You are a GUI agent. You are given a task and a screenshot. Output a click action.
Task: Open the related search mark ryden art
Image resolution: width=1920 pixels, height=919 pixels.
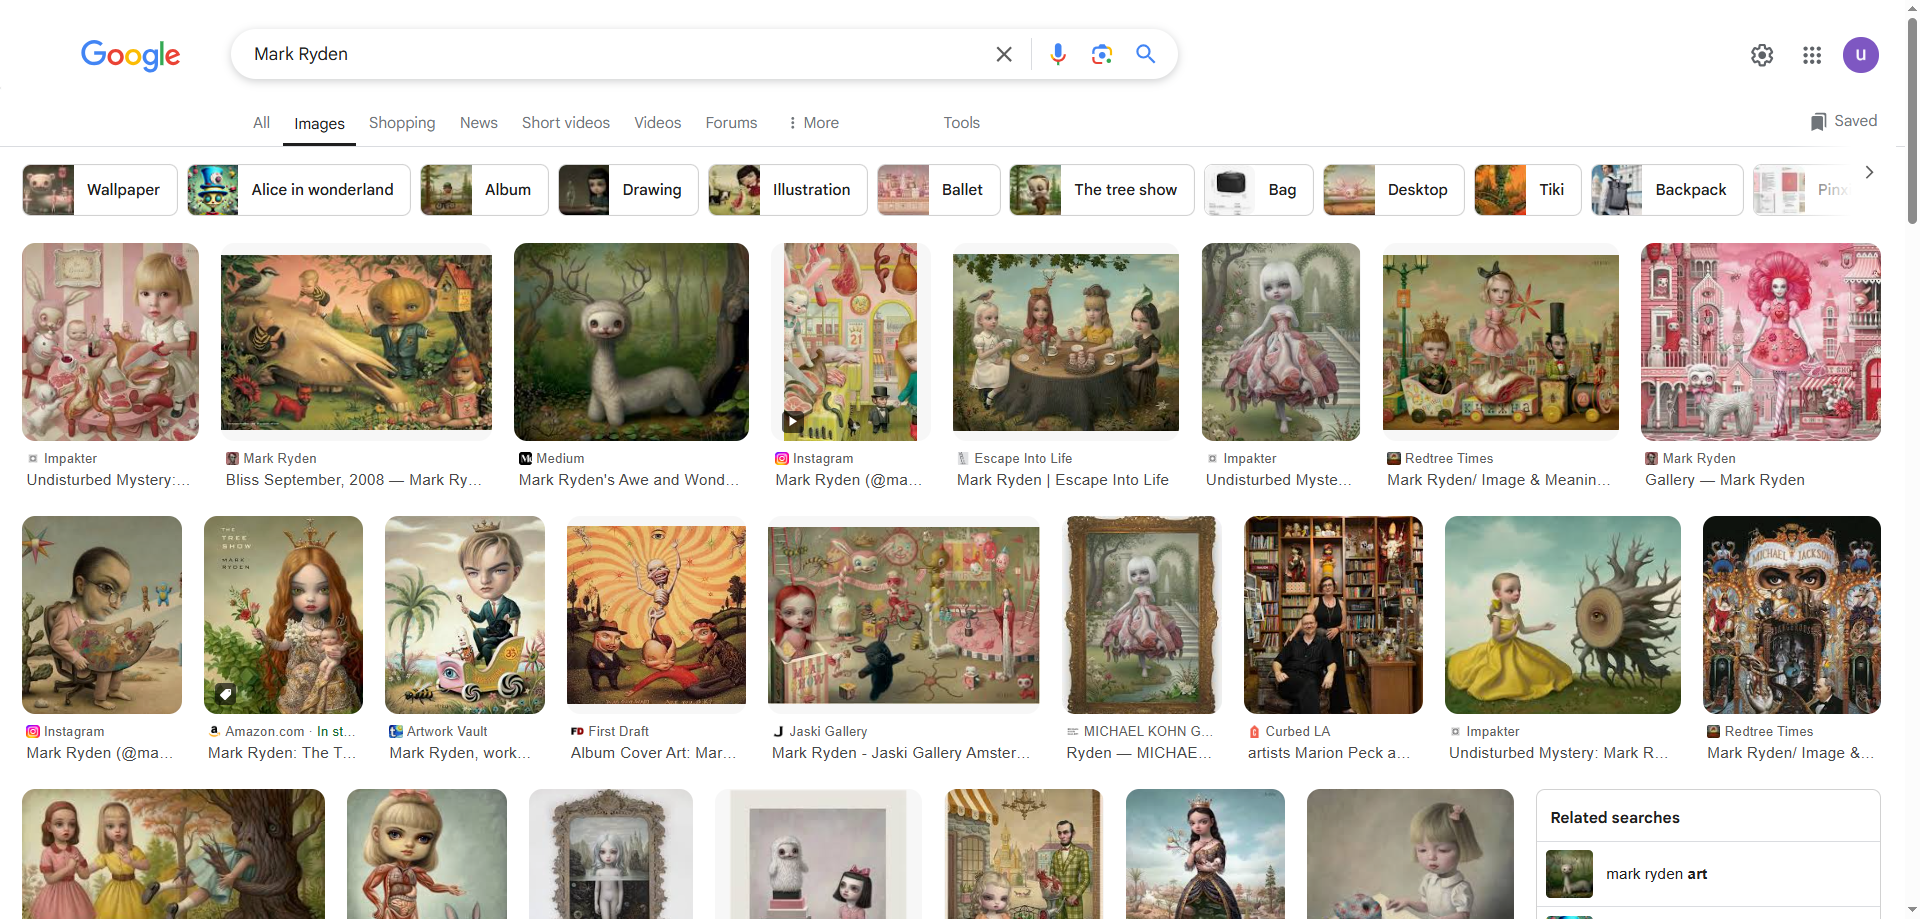pos(1708,874)
